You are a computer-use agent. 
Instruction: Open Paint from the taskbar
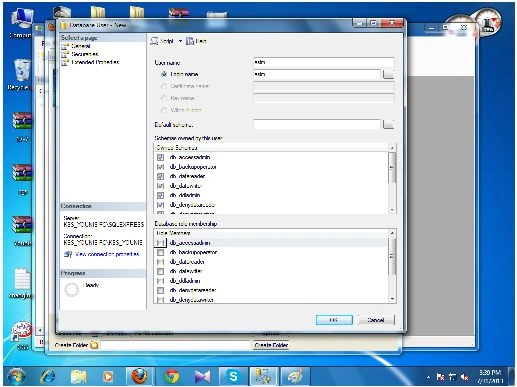[x=295, y=377]
